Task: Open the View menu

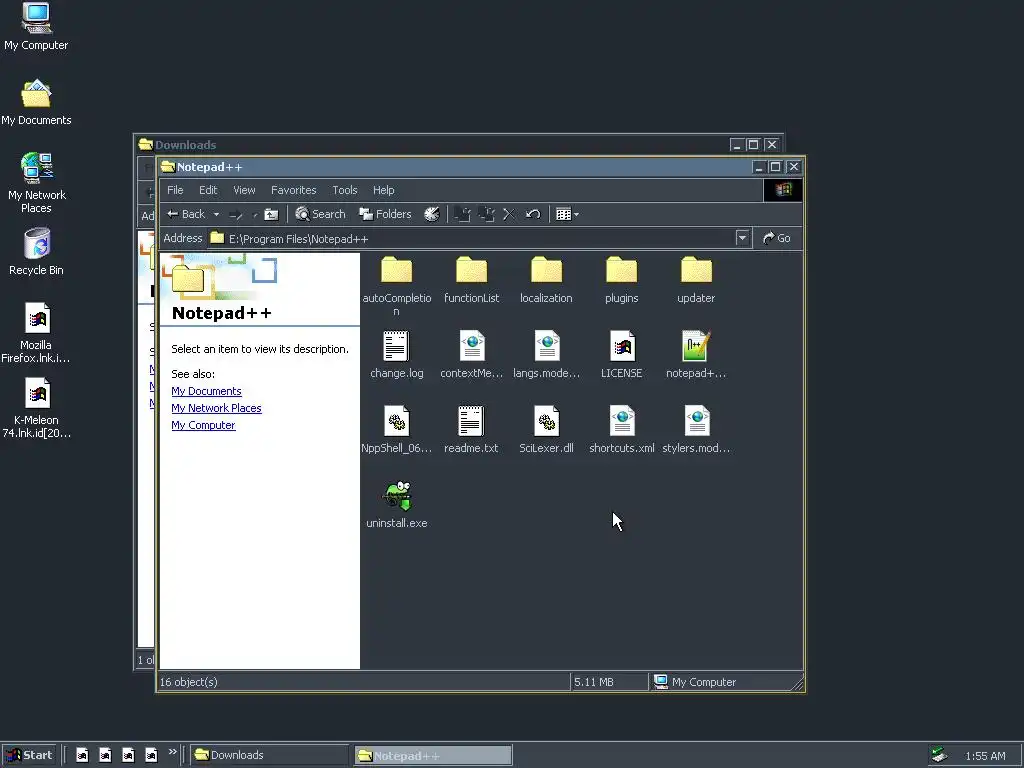Action: tap(244, 190)
